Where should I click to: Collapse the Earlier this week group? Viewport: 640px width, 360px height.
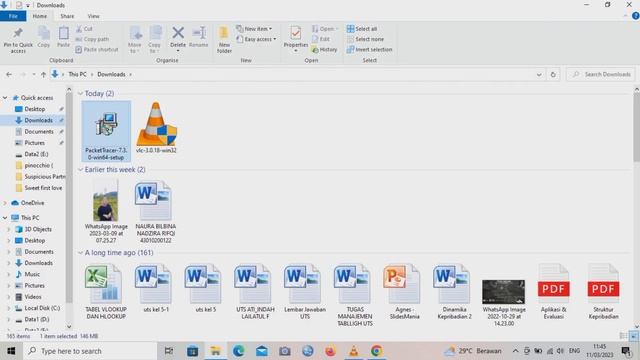[80, 169]
